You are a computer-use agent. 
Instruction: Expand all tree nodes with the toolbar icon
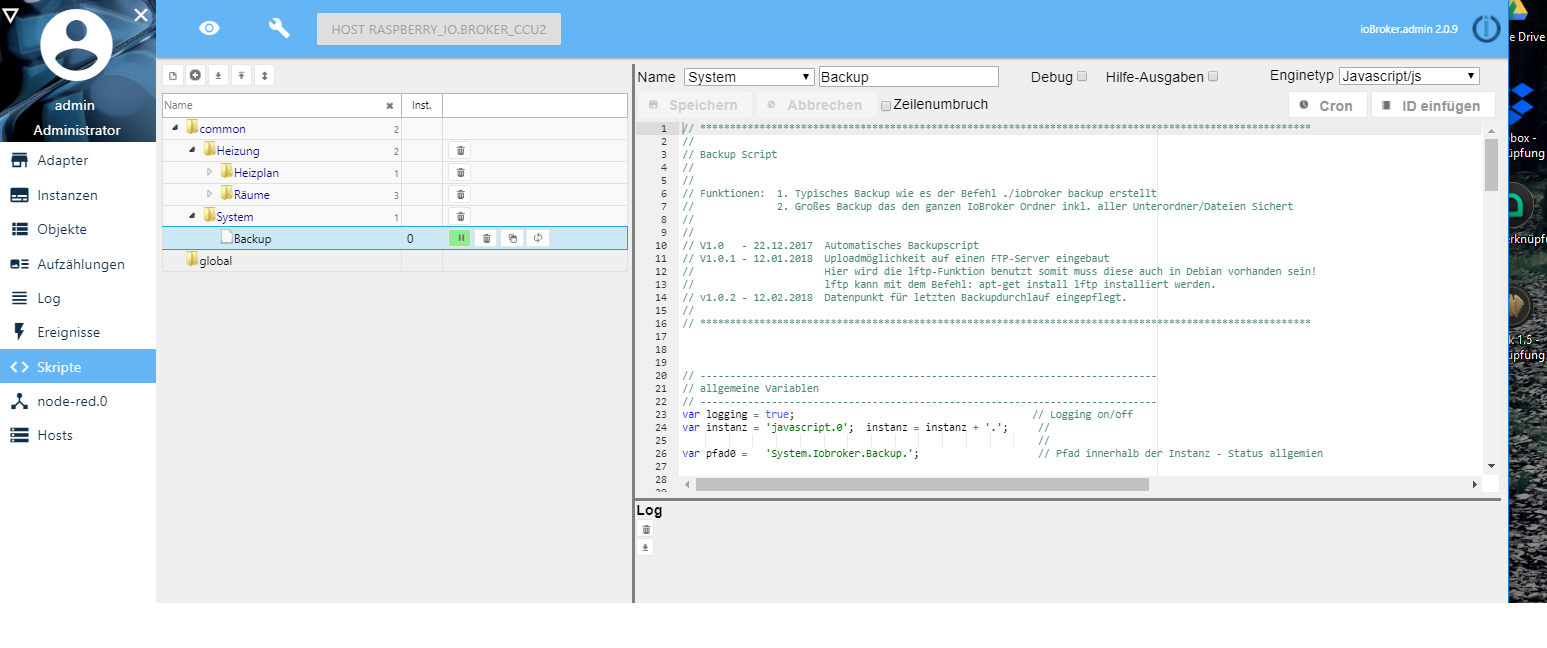pos(264,75)
